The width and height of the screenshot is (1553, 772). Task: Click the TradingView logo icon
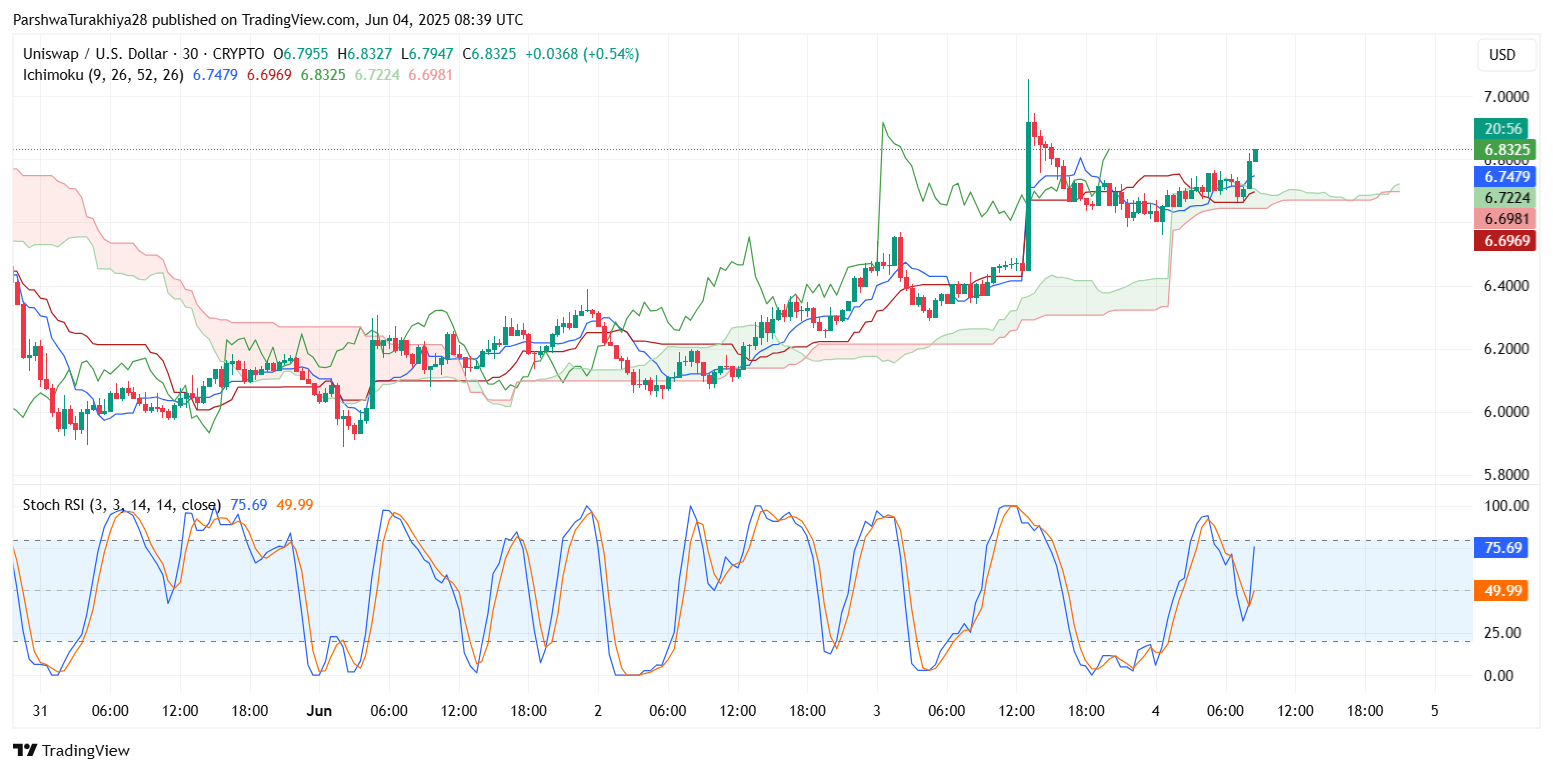25,750
